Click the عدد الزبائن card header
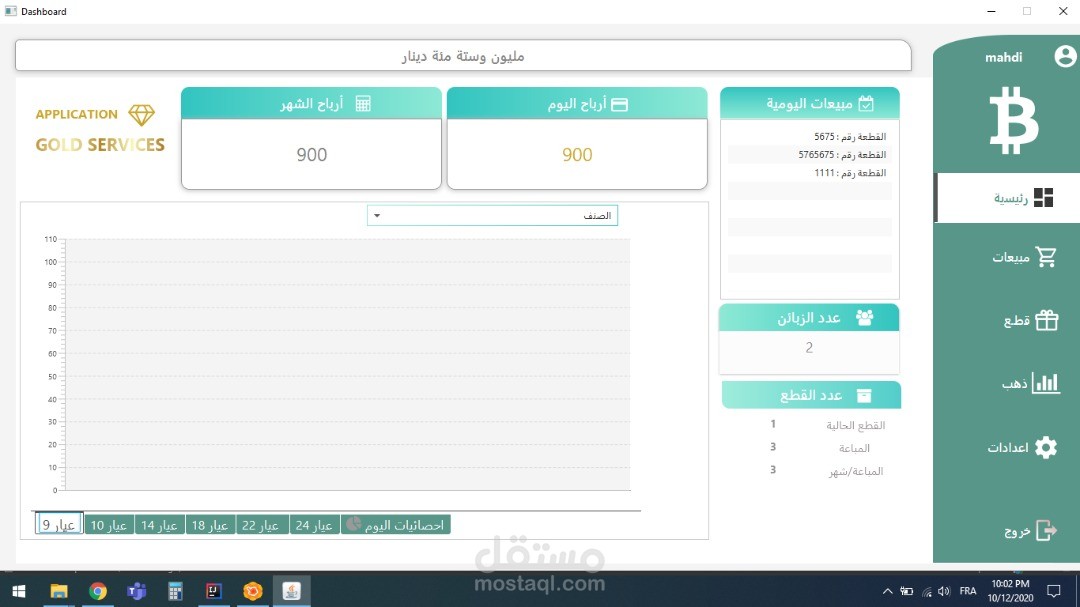1080x607 pixels. pyautogui.click(x=809, y=318)
